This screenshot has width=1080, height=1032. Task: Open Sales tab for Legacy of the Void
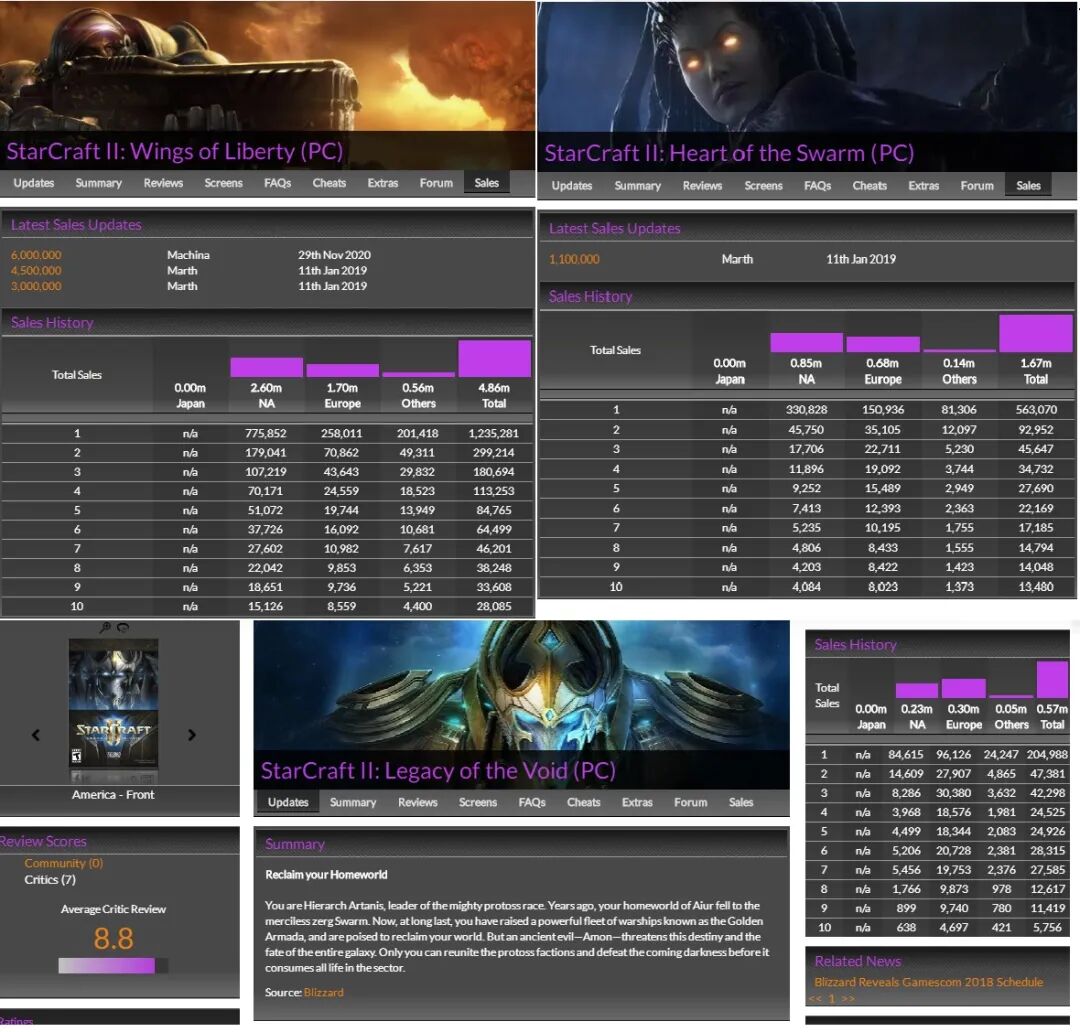click(741, 802)
